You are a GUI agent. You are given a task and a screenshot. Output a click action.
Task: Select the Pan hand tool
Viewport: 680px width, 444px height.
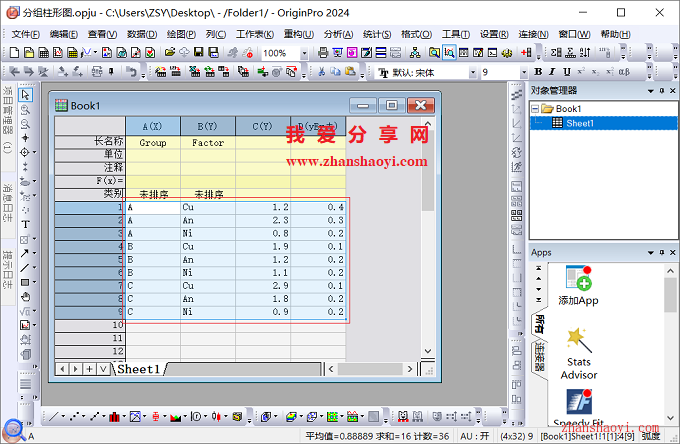point(26,297)
